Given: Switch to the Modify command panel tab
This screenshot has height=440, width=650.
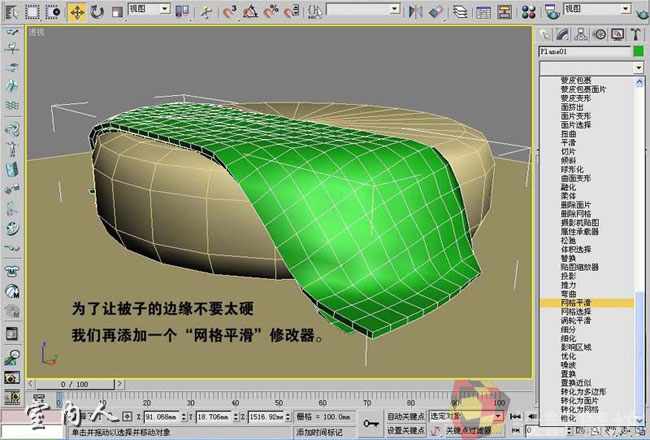Looking at the screenshot, I should pos(563,34).
